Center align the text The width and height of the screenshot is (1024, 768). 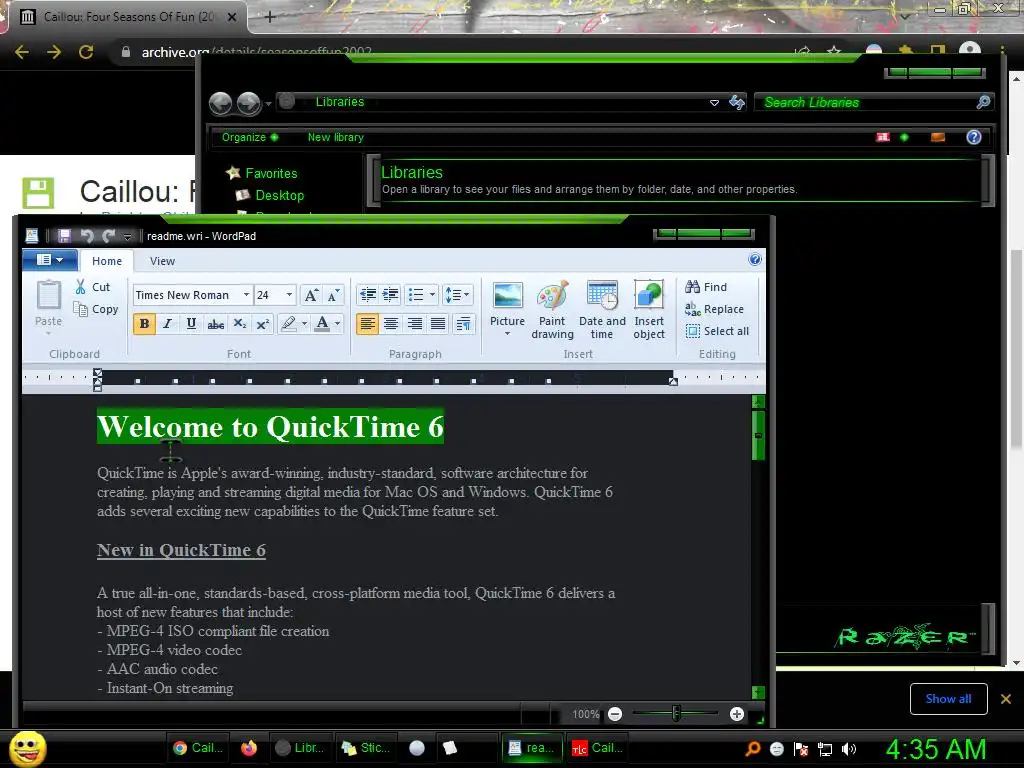(391, 323)
